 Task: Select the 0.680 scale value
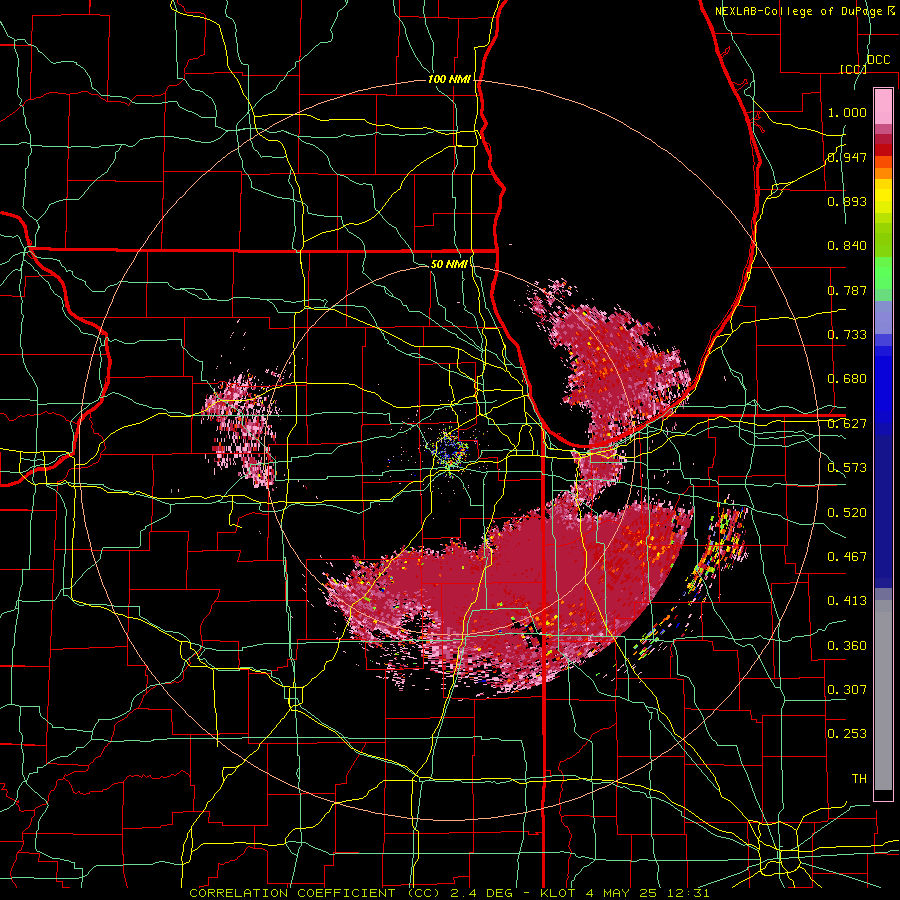(847, 379)
